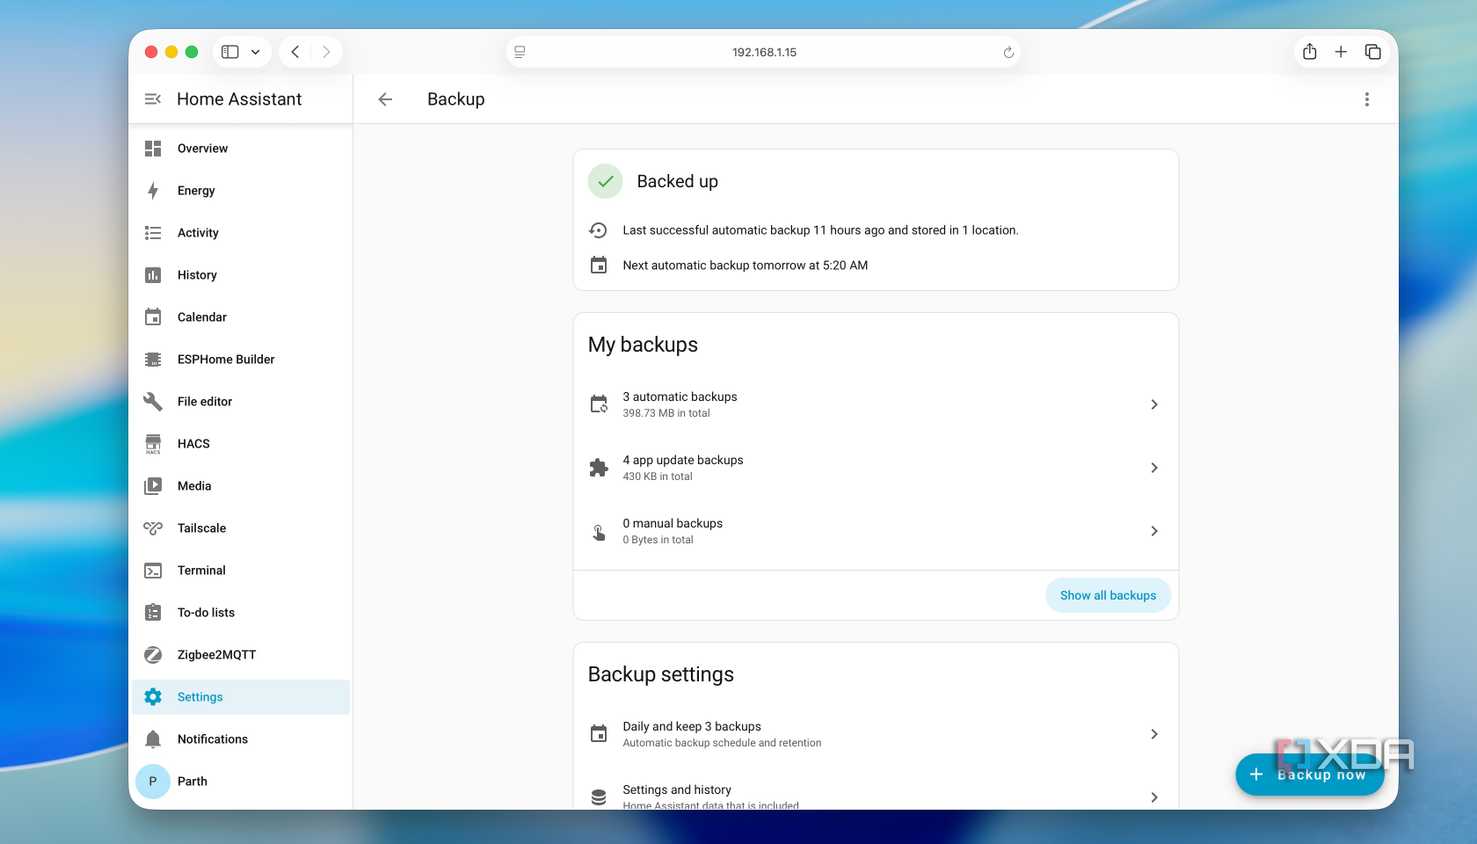Open the 0 manual backups row
Image resolution: width=1477 pixels, height=844 pixels.
coord(876,531)
